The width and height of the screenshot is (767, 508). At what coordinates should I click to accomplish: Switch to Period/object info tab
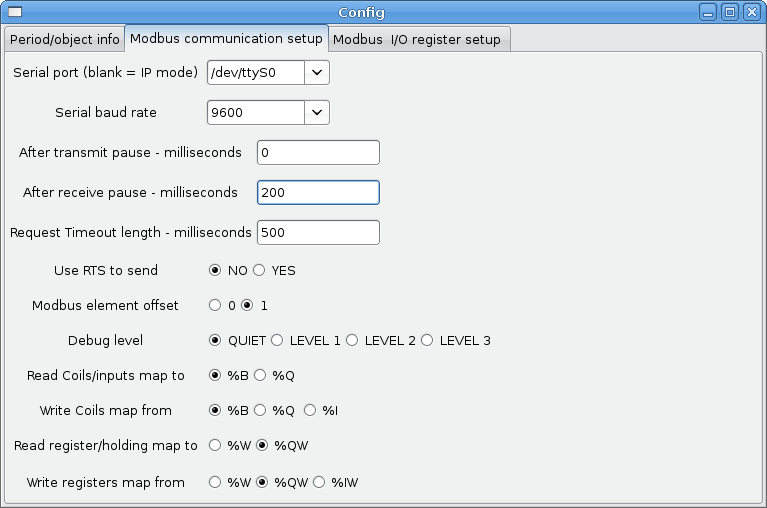65,40
